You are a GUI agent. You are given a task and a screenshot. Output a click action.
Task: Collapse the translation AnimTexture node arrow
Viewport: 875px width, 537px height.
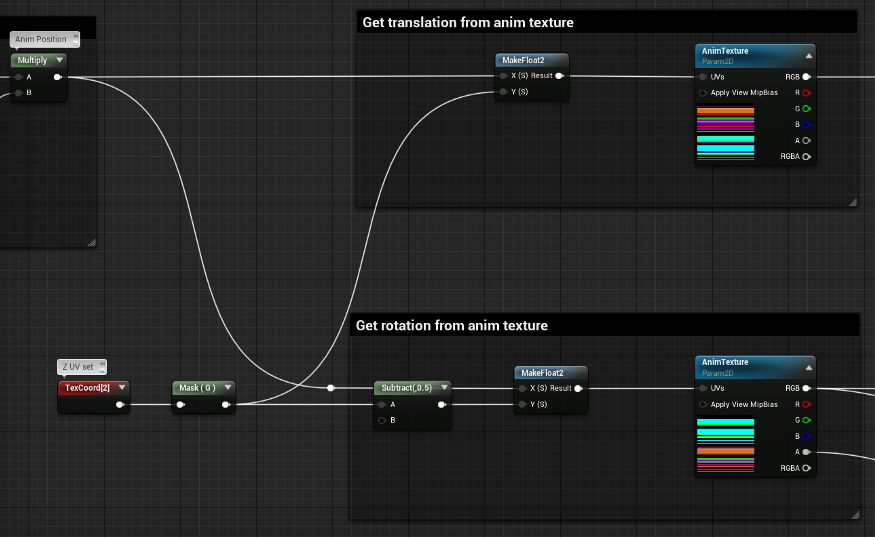(809, 56)
